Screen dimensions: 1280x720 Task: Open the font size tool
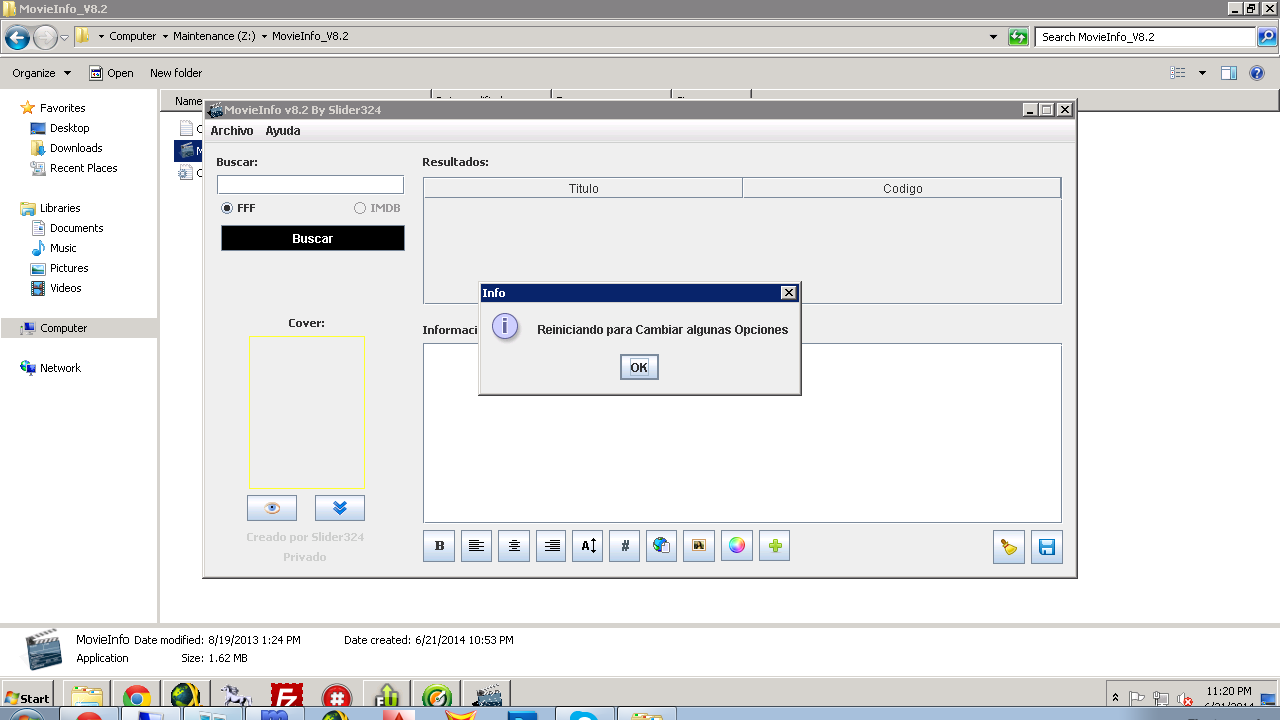click(588, 546)
